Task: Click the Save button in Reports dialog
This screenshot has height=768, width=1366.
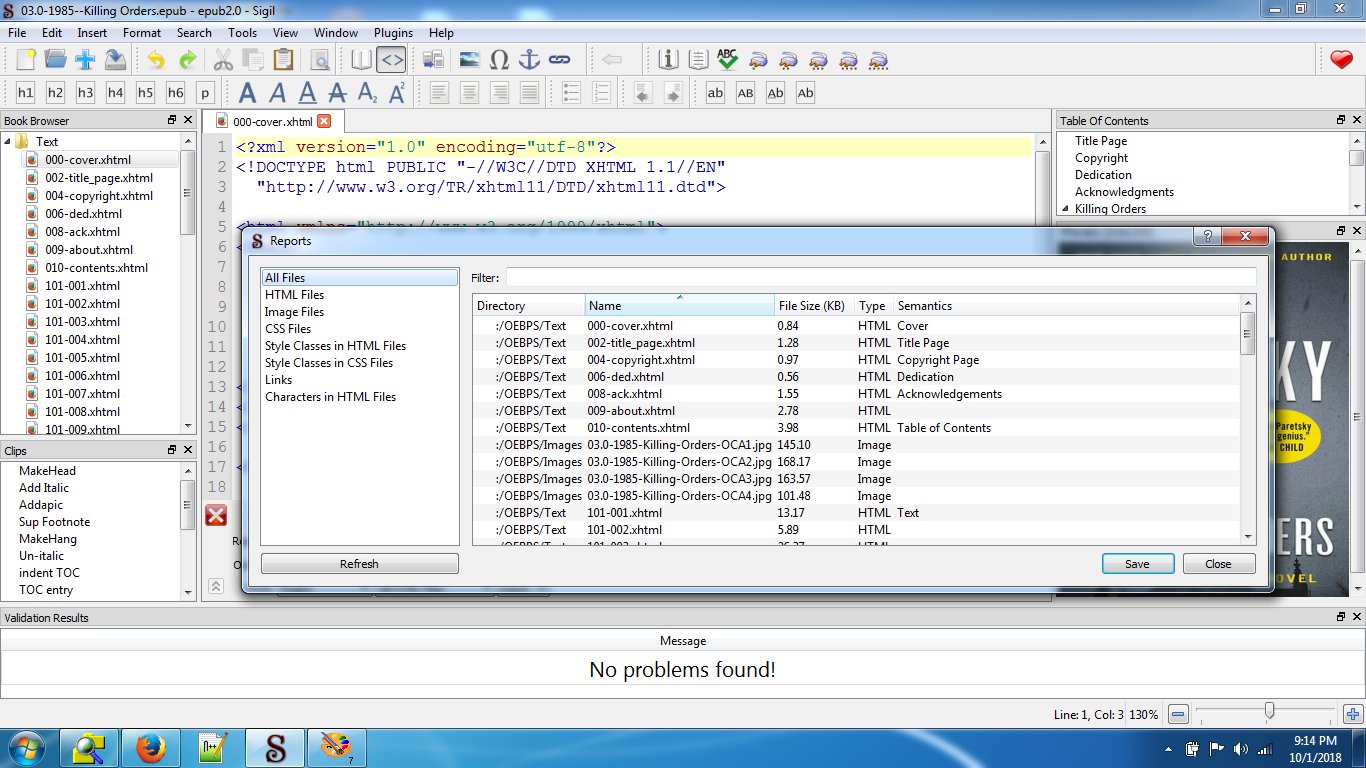Action: pyautogui.click(x=1137, y=564)
